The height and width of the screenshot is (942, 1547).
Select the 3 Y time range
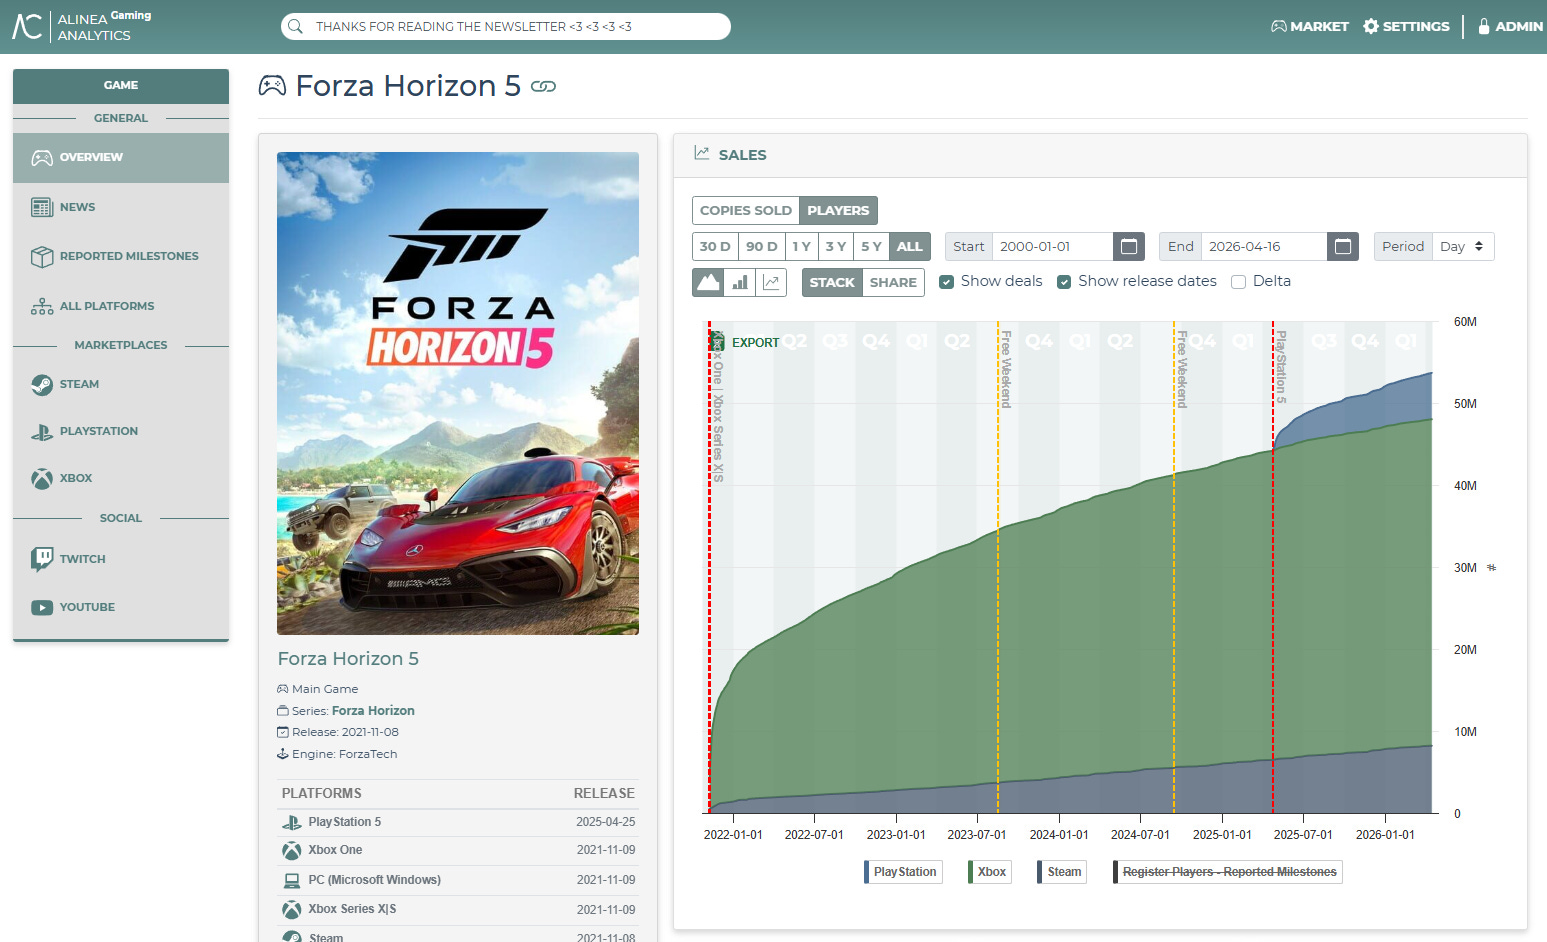pyautogui.click(x=836, y=246)
